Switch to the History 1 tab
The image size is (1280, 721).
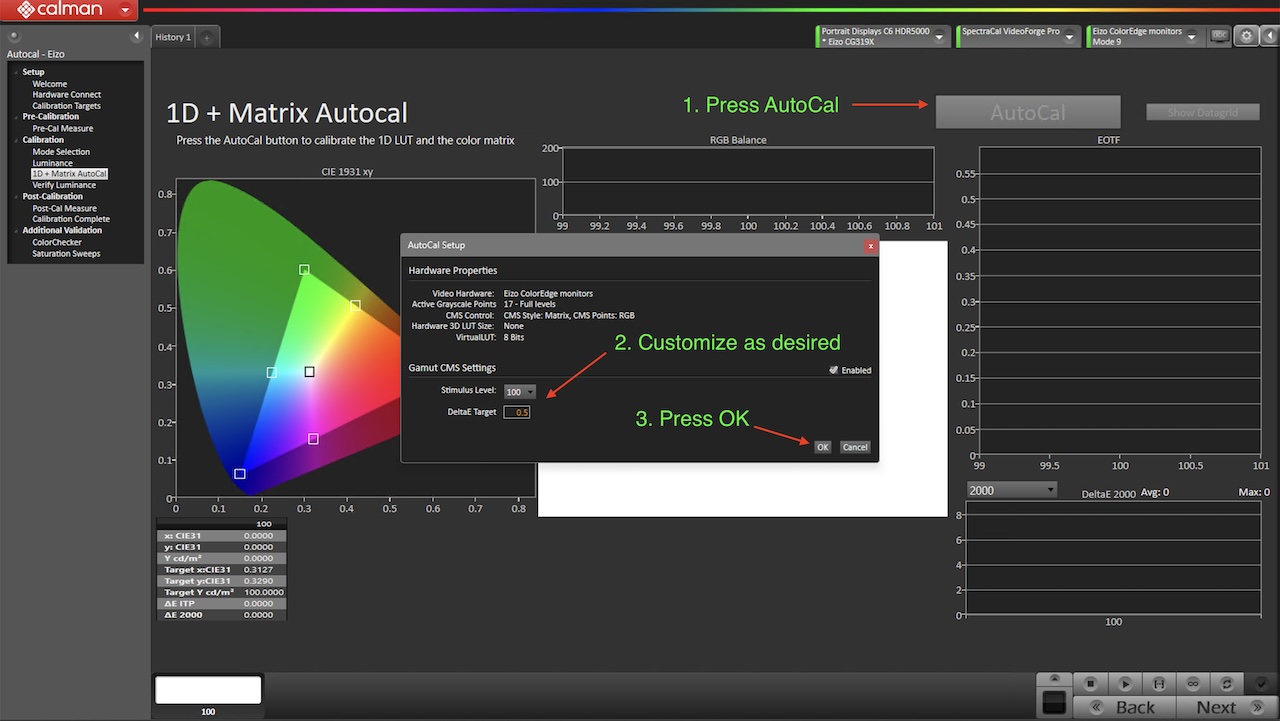[x=173, y=37]
